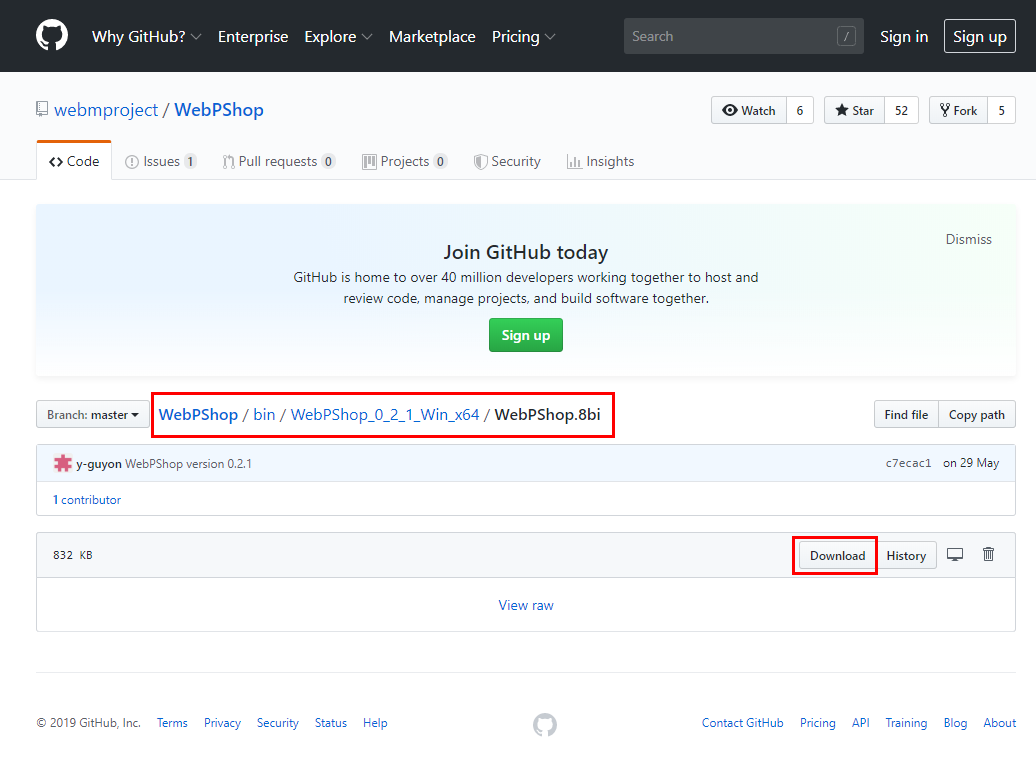Click the on 29 May date text
This screenshot has height=758, width=1036.
(971, 463)
